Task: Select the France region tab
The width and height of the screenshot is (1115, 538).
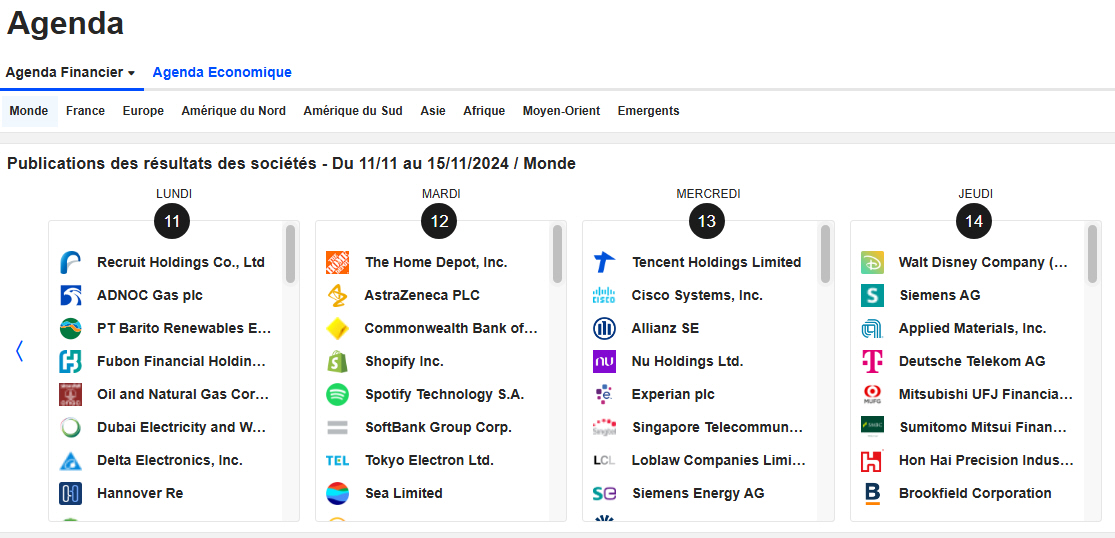Action: click(x=85, y=111)
